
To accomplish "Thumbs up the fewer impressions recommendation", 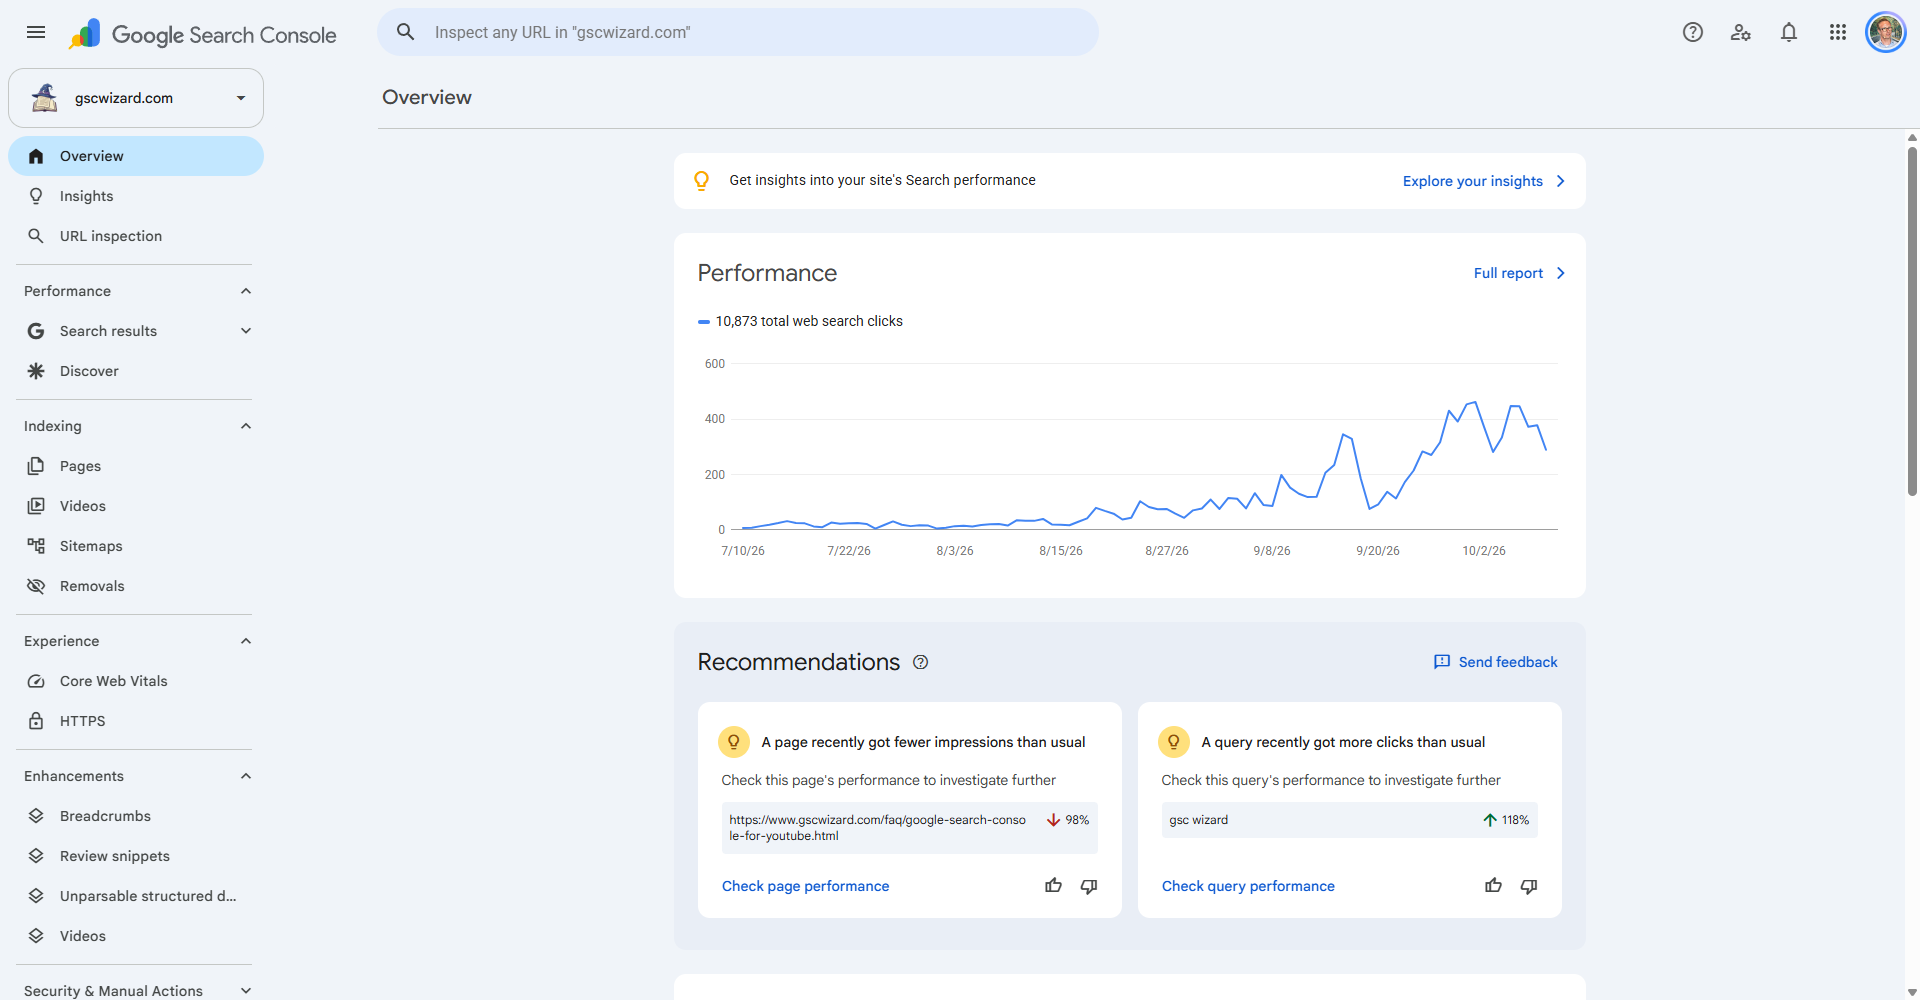I will point(1053,886).
